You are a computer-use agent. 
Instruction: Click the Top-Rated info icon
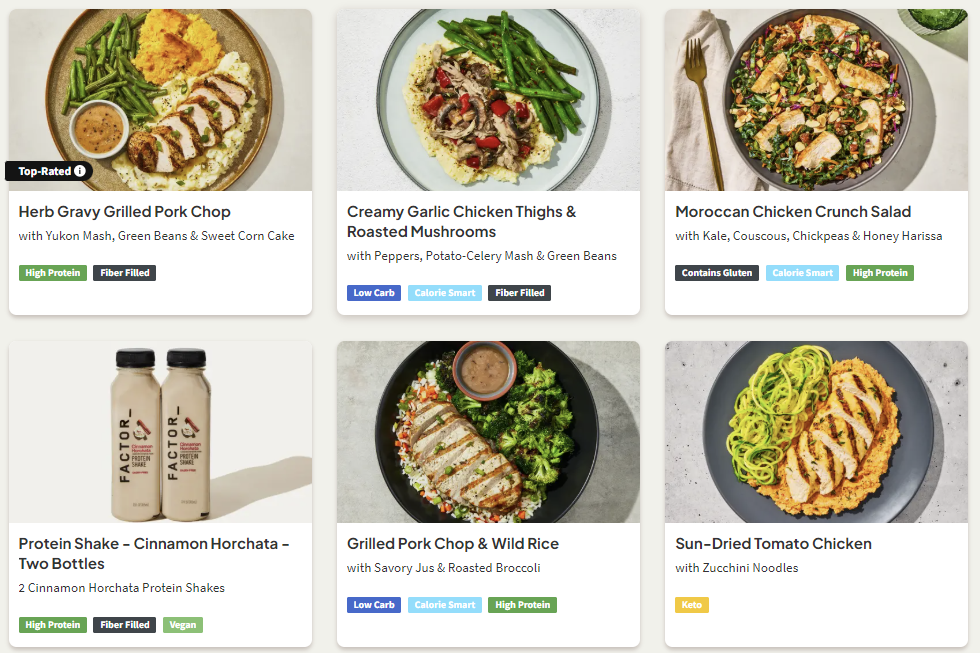click(x=80, y=171)
